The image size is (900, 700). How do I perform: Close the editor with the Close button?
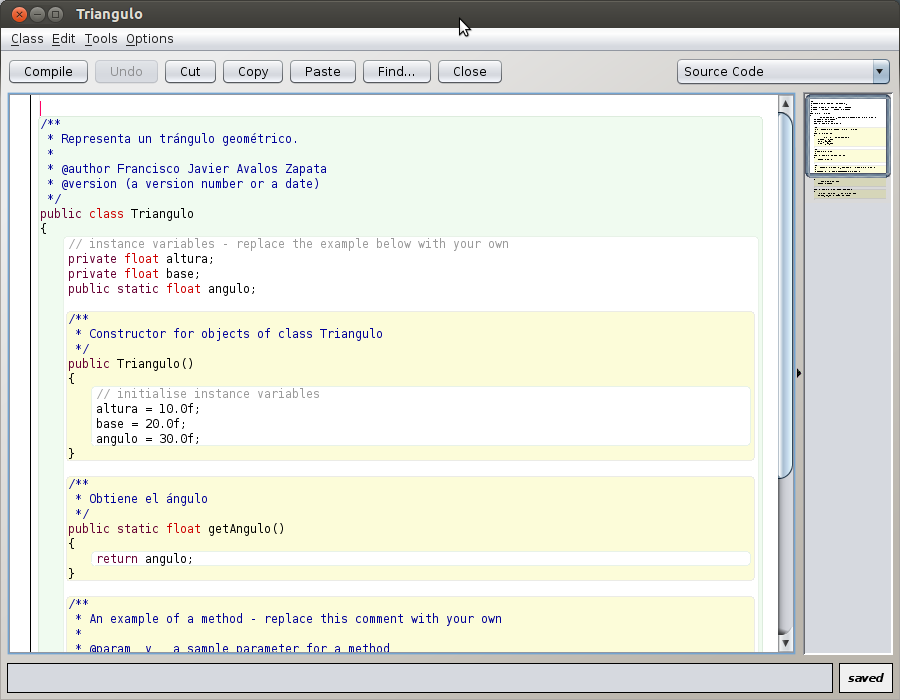470,72
